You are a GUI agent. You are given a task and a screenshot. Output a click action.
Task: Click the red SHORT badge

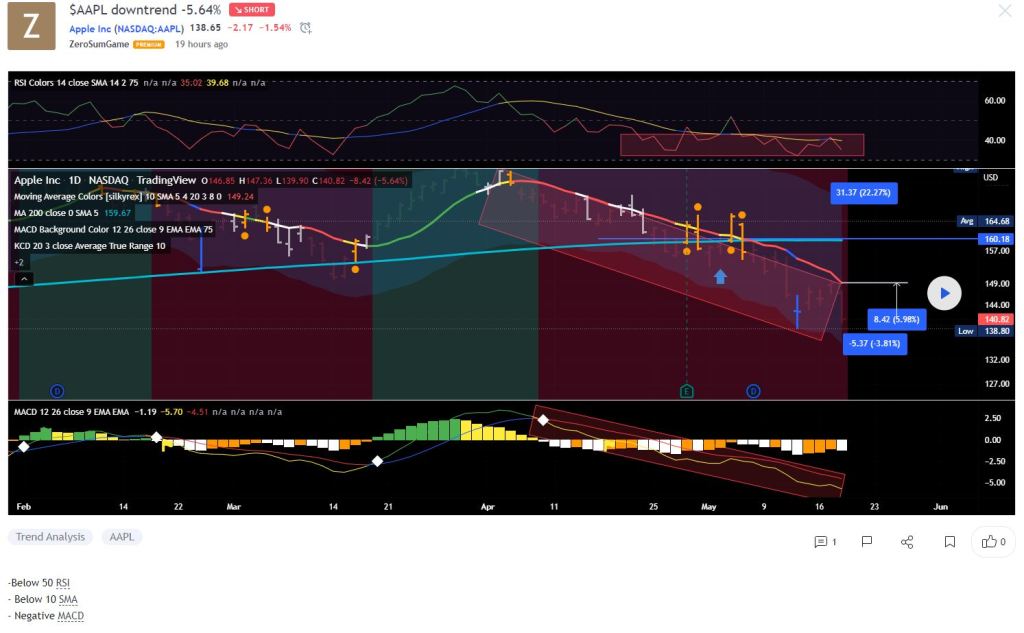[x=253, y=9]
